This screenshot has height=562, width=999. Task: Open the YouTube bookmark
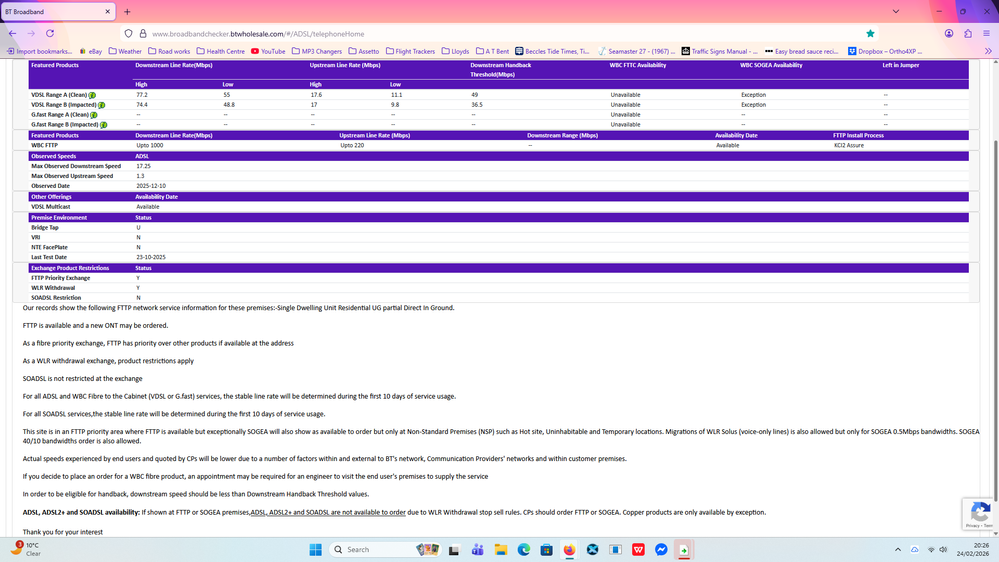(268, 51)
